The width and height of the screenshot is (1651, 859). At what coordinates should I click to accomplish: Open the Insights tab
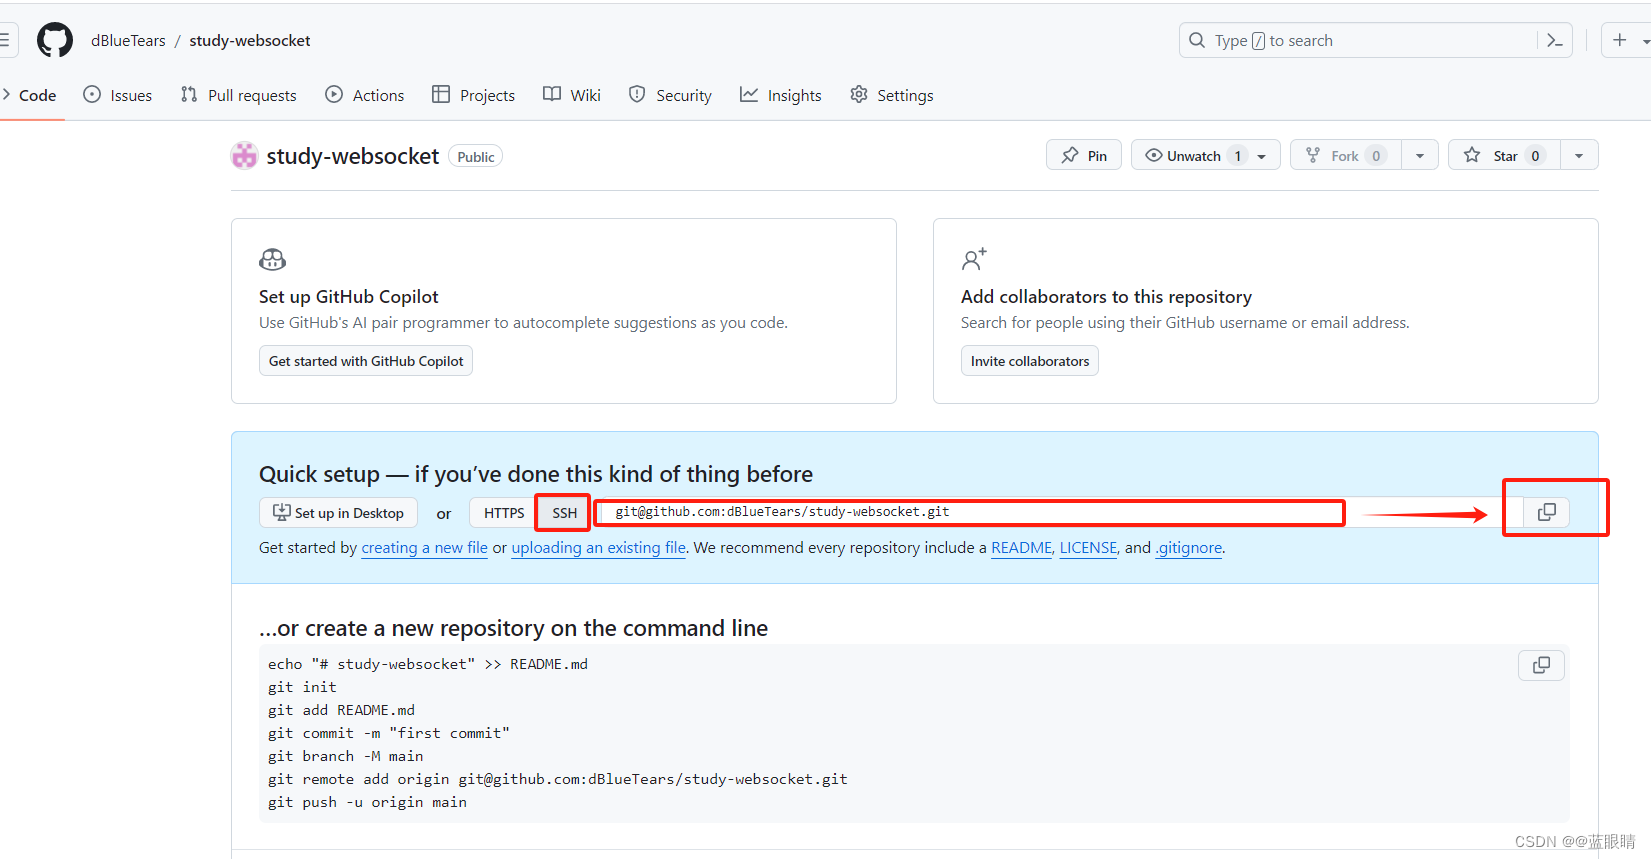tap(781, 95)
